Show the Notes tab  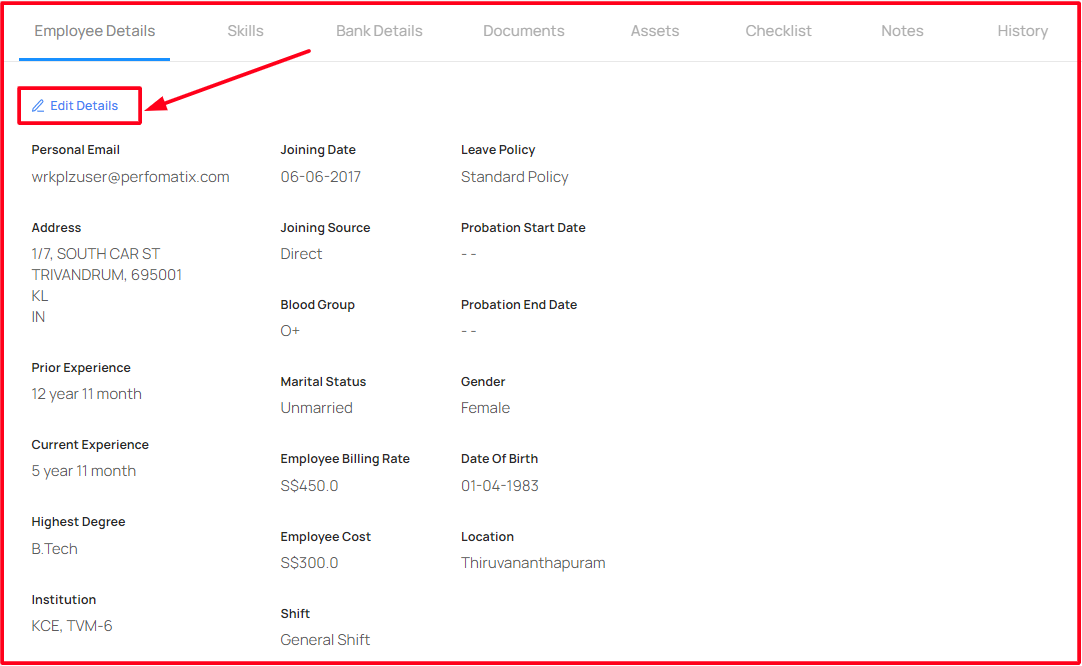click(902, 31)
